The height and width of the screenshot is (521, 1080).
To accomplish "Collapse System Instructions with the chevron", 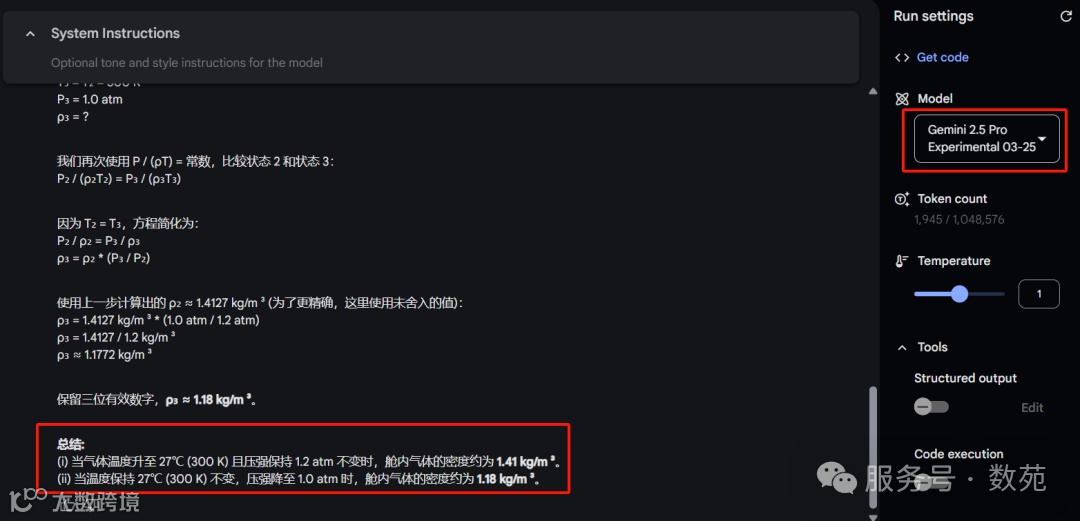I will click(x=30, y=34).
